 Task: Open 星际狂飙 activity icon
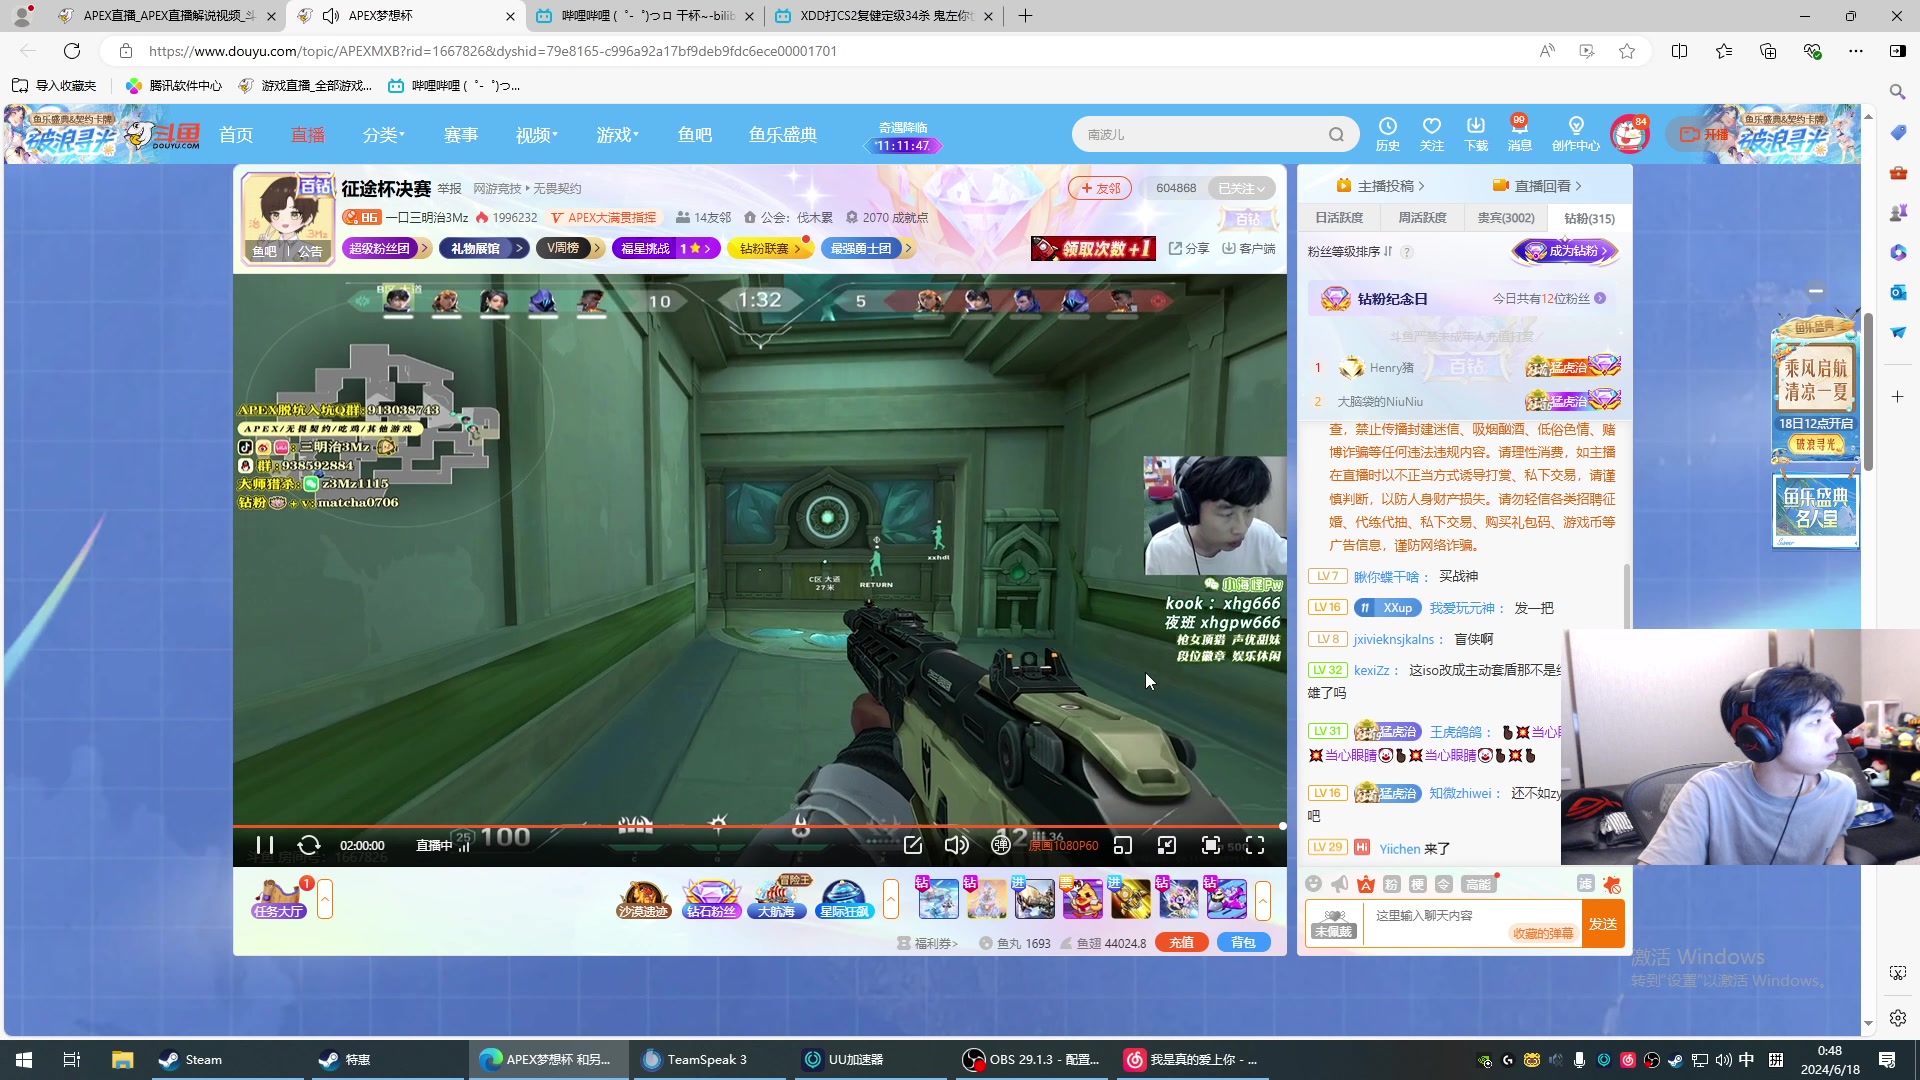click(x=845, y=899)
